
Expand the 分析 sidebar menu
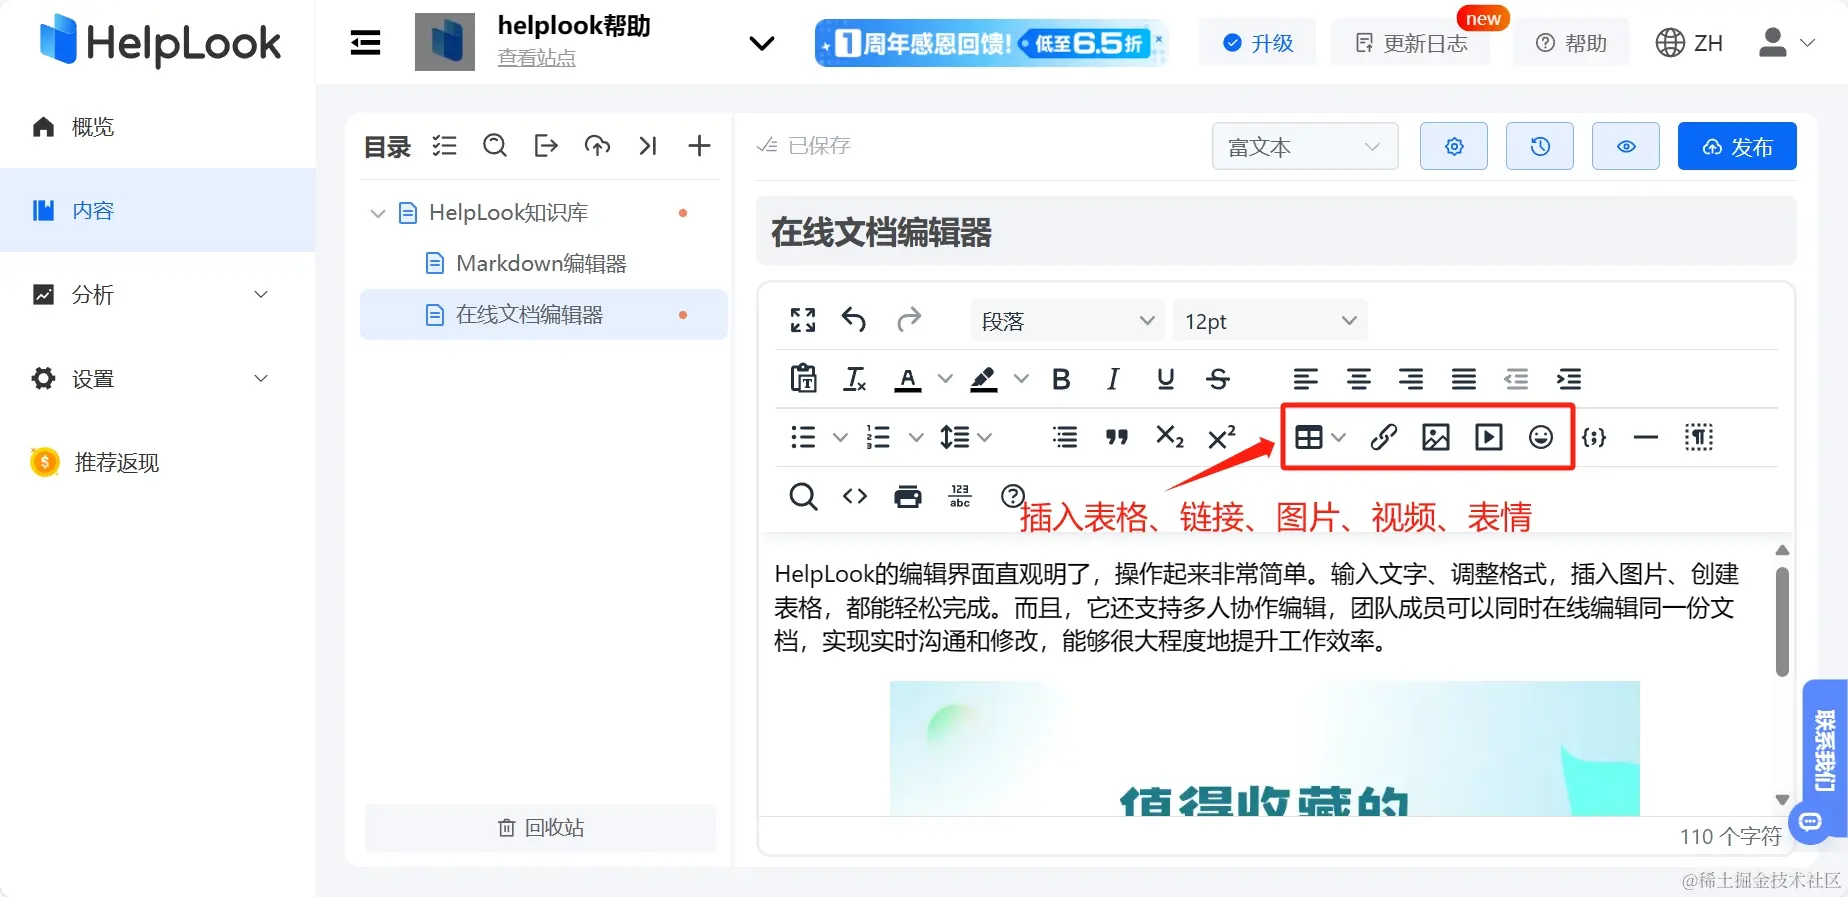click(x=157, y=294)
